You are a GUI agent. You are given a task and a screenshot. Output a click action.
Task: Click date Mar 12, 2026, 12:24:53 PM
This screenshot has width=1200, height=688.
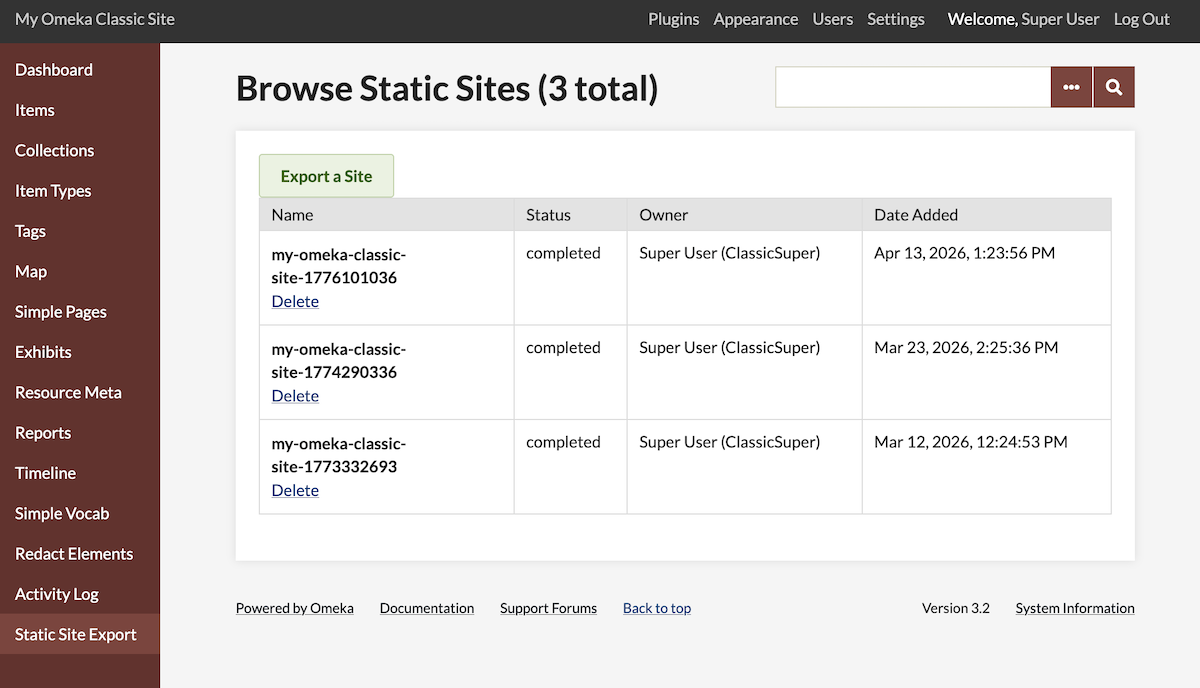(971, 442)
